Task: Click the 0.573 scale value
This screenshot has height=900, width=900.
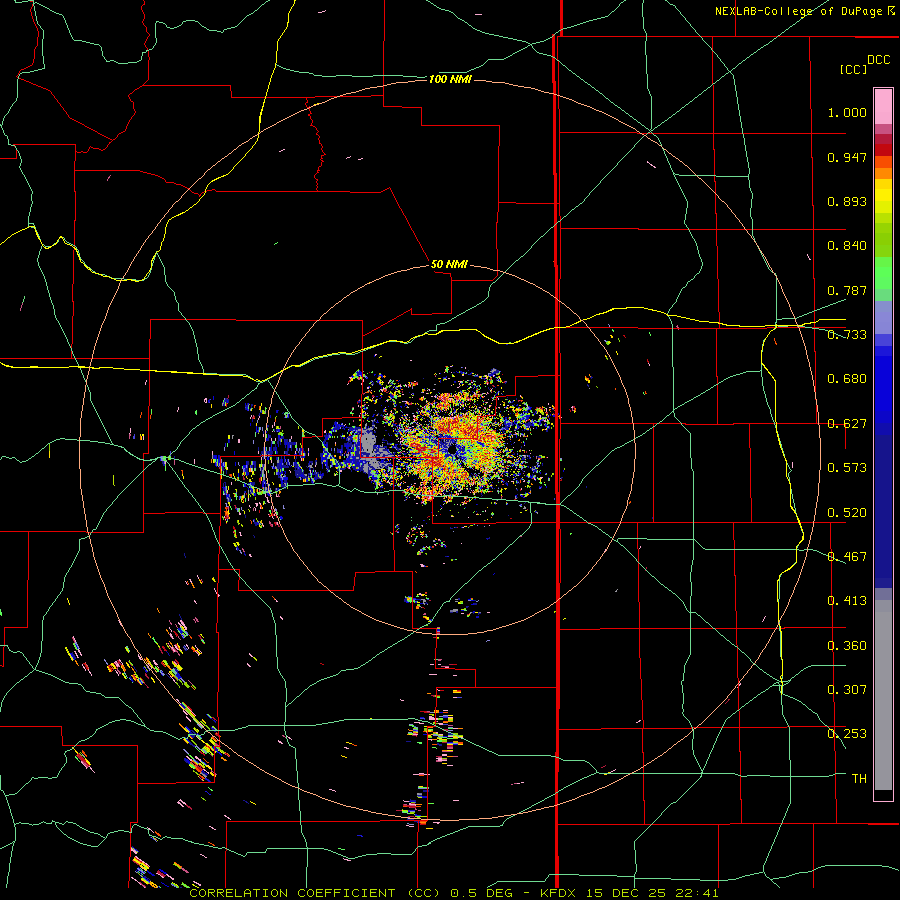Action: [x=847, y=467]
